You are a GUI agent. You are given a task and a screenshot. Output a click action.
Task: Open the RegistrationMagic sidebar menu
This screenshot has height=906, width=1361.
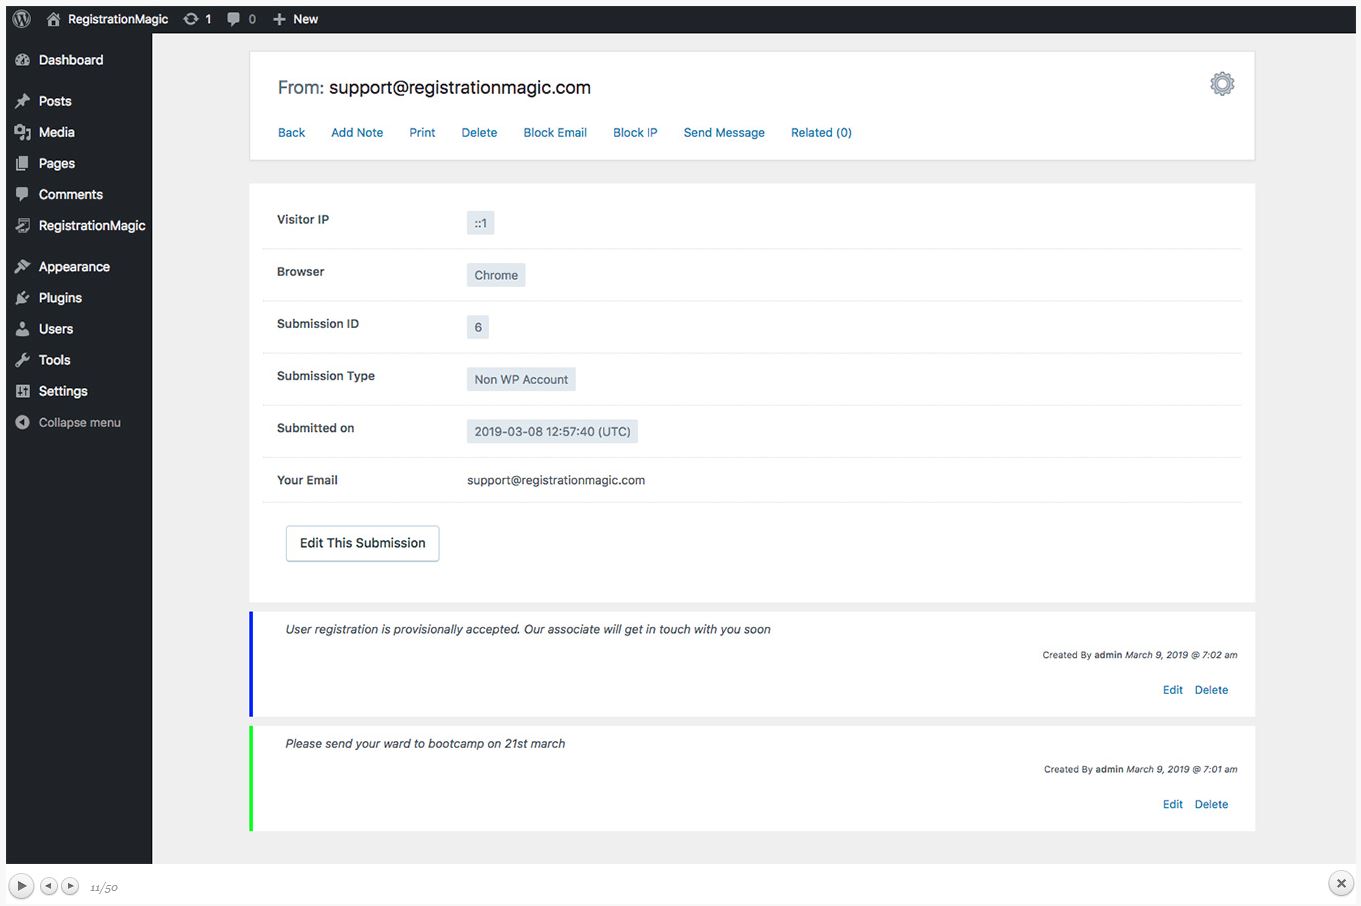(x=79, y=225)
